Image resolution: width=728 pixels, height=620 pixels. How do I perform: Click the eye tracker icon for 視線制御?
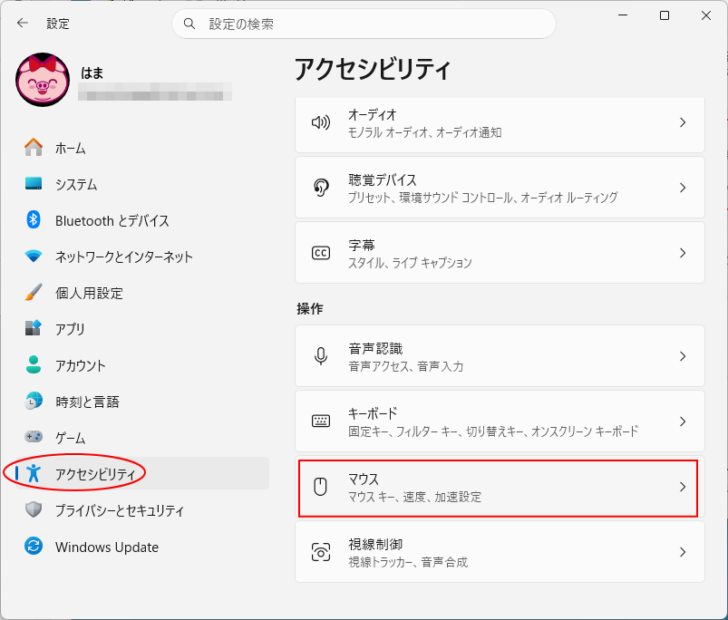click(321, 552)
